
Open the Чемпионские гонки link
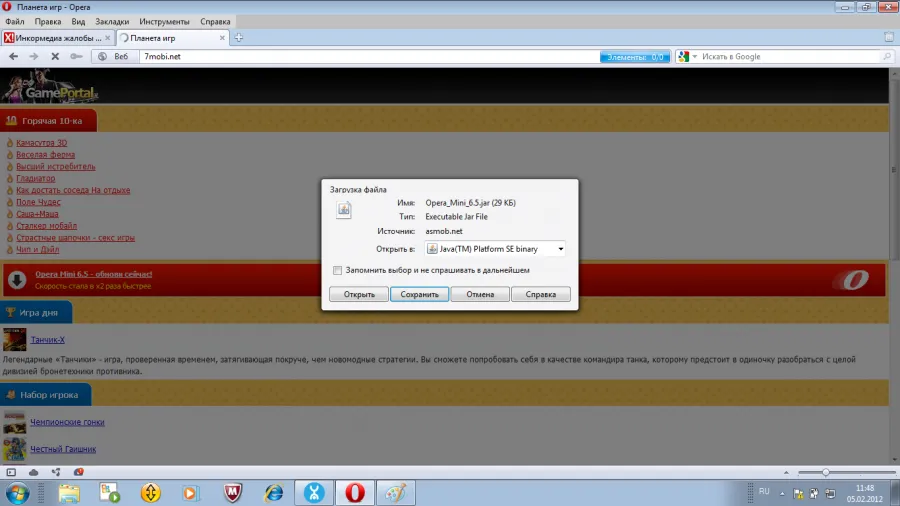(x=67, y=422)
